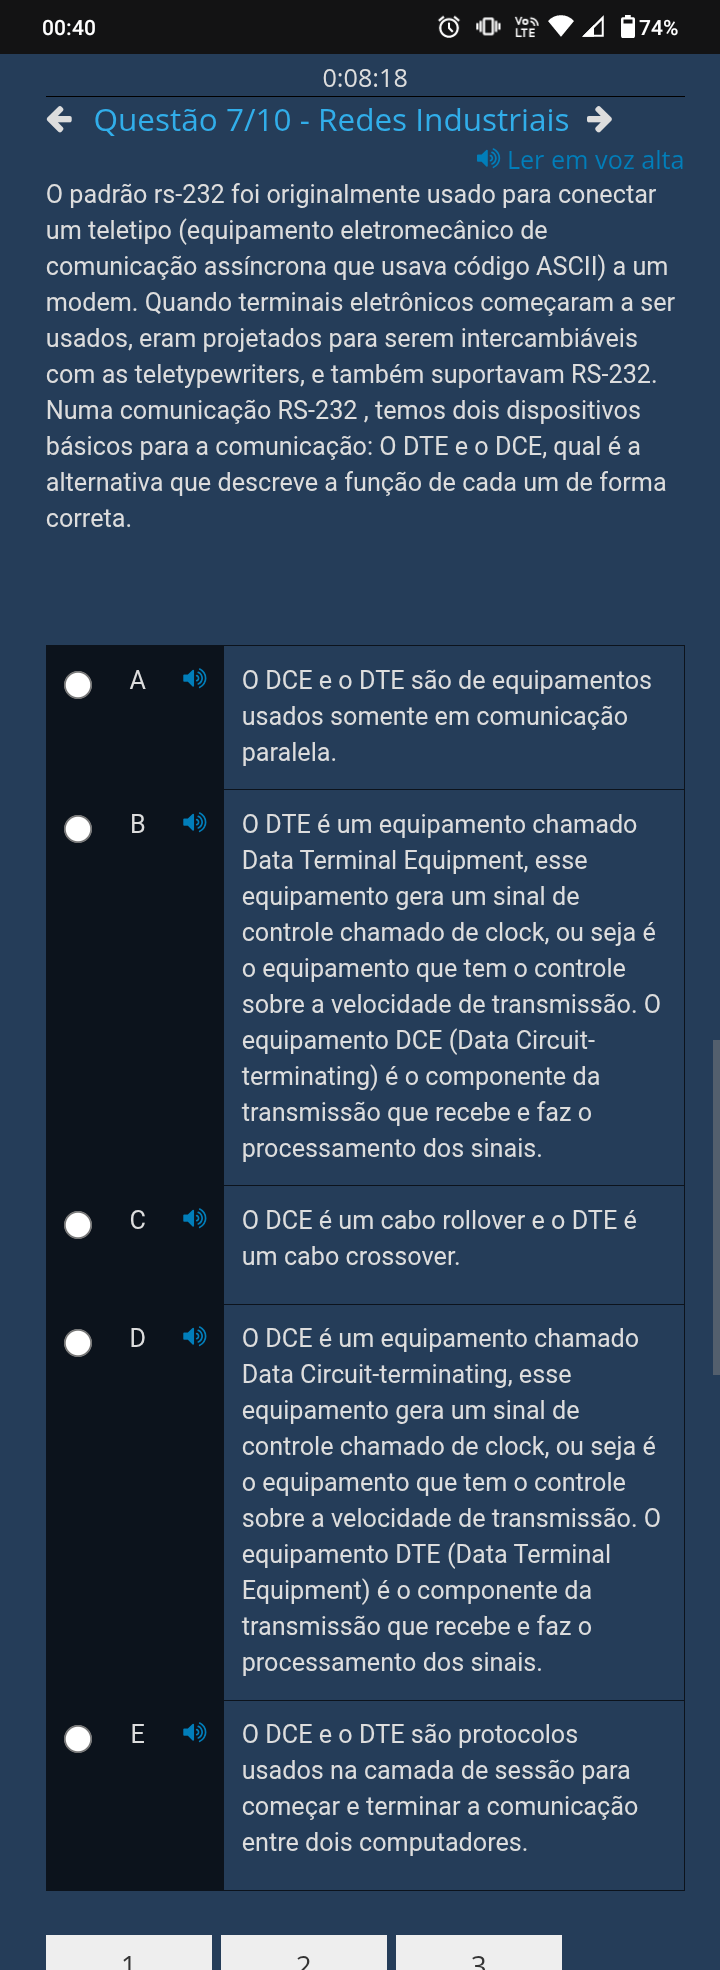The width and height of the screenshot is (720, 1970).
Task: Select radio button for answer A
Action: tap(78, 685)
